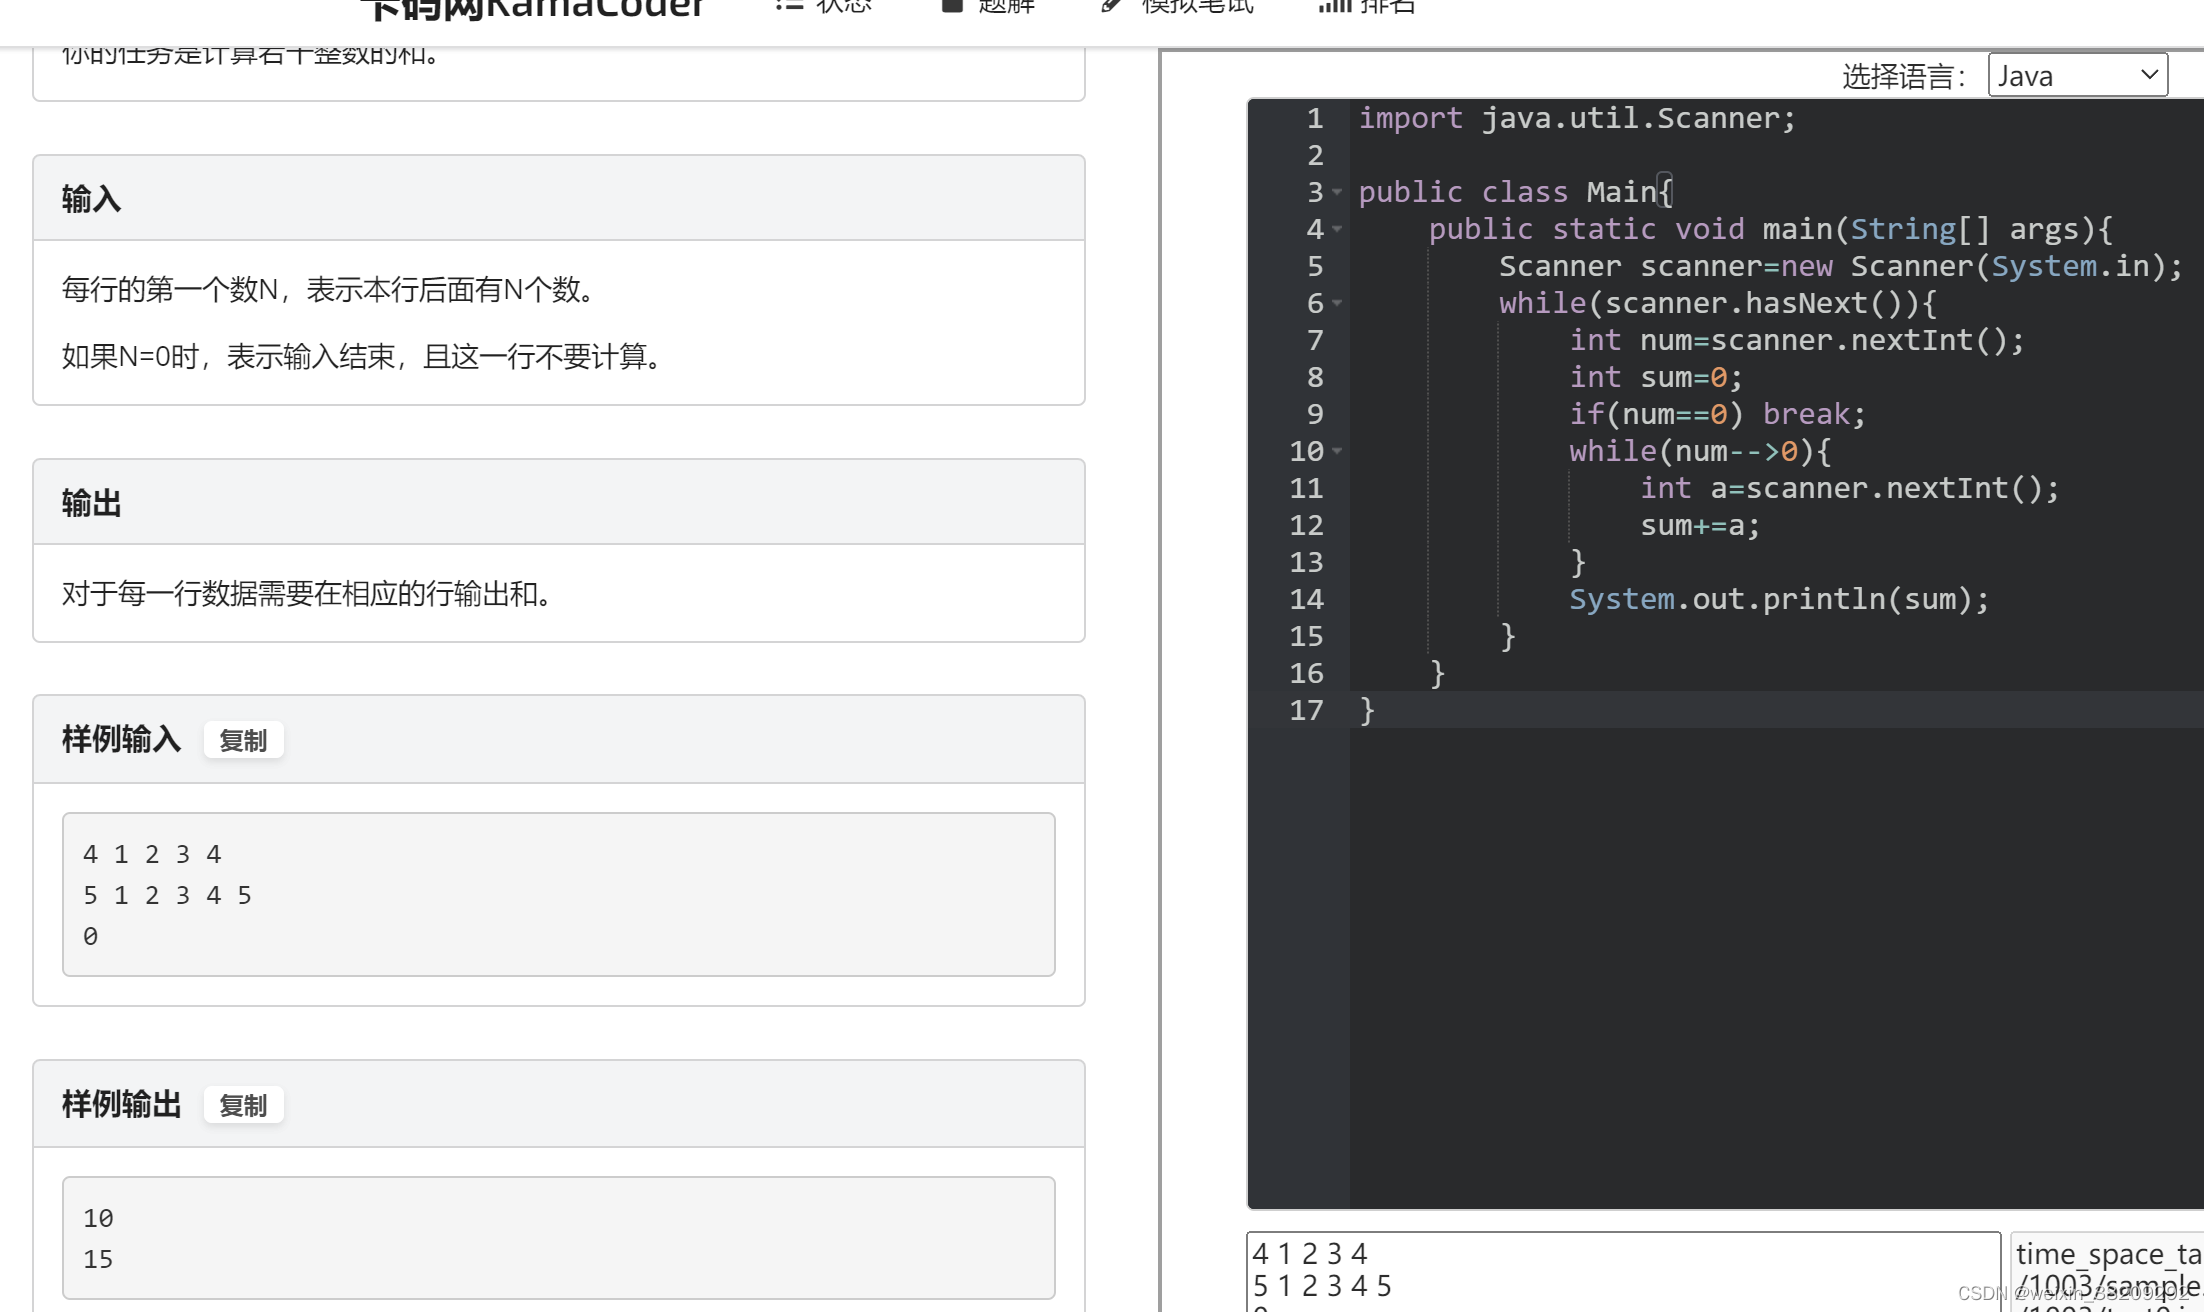Open the 题解 navigation item
Image resolution: width=2204 pixels, height=1312 pixels.
989,6
